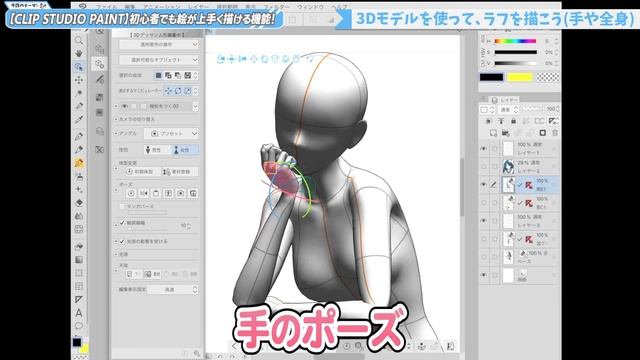Hide レイヤー1 with its eye icon
This screenshot has height=360, width=640.
click(x=484, y=149)
